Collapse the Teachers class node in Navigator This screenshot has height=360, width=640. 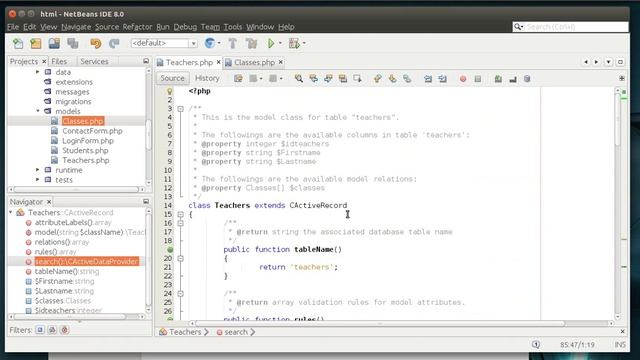pyautogui.click(x=11, y=212)
